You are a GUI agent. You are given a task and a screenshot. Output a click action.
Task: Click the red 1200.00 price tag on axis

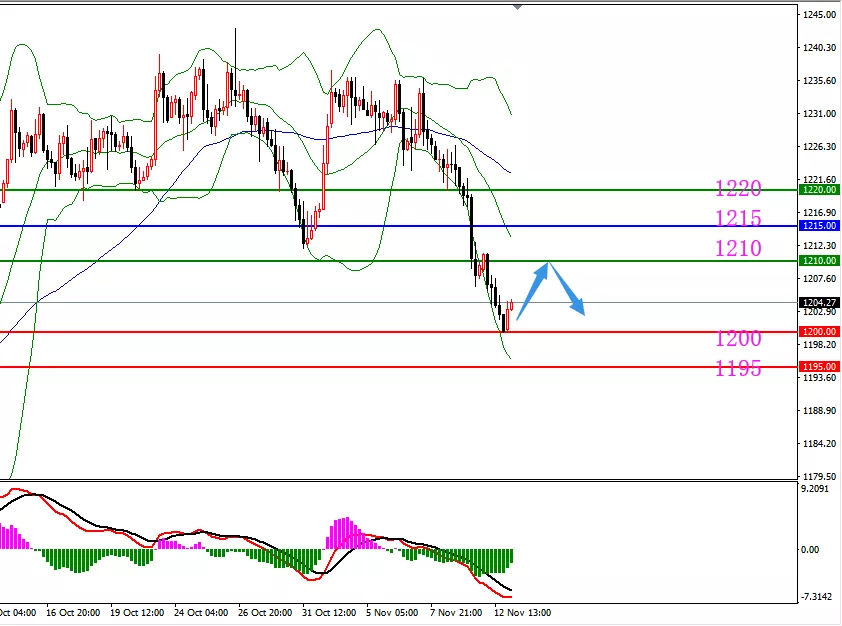click(x=818, y=331)
